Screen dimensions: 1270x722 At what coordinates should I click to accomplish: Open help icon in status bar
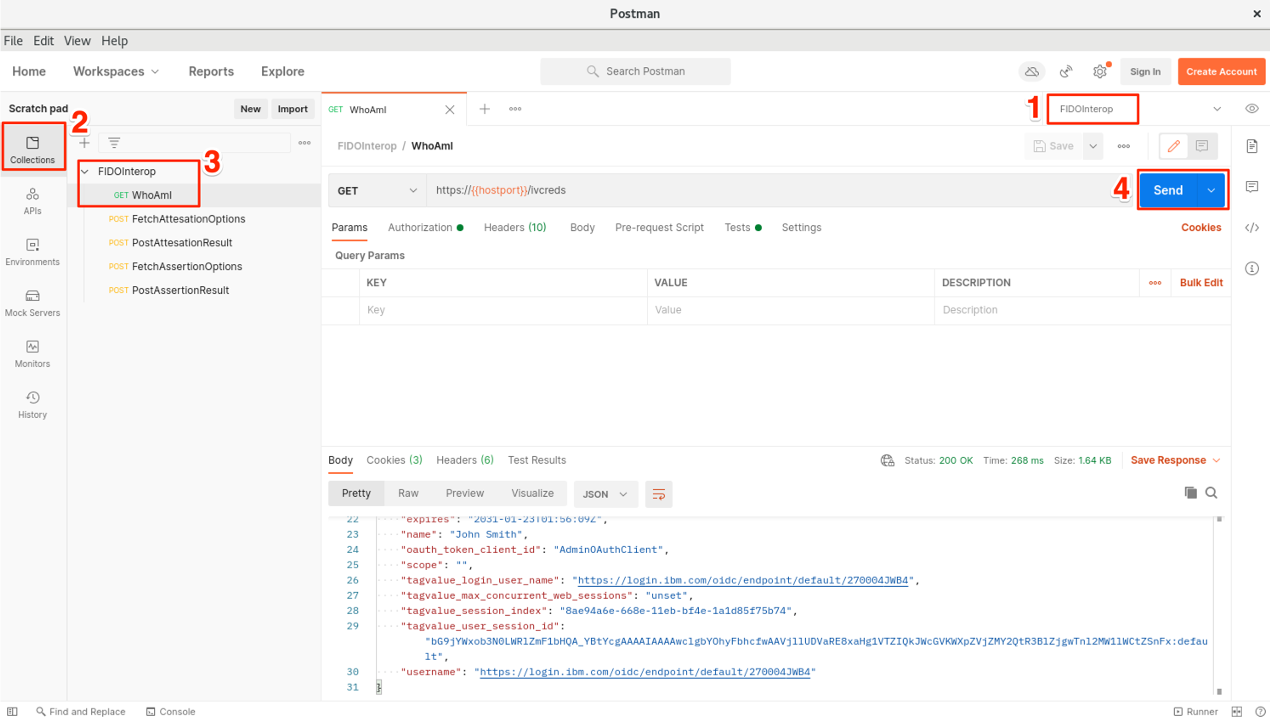coord(1259,712)
